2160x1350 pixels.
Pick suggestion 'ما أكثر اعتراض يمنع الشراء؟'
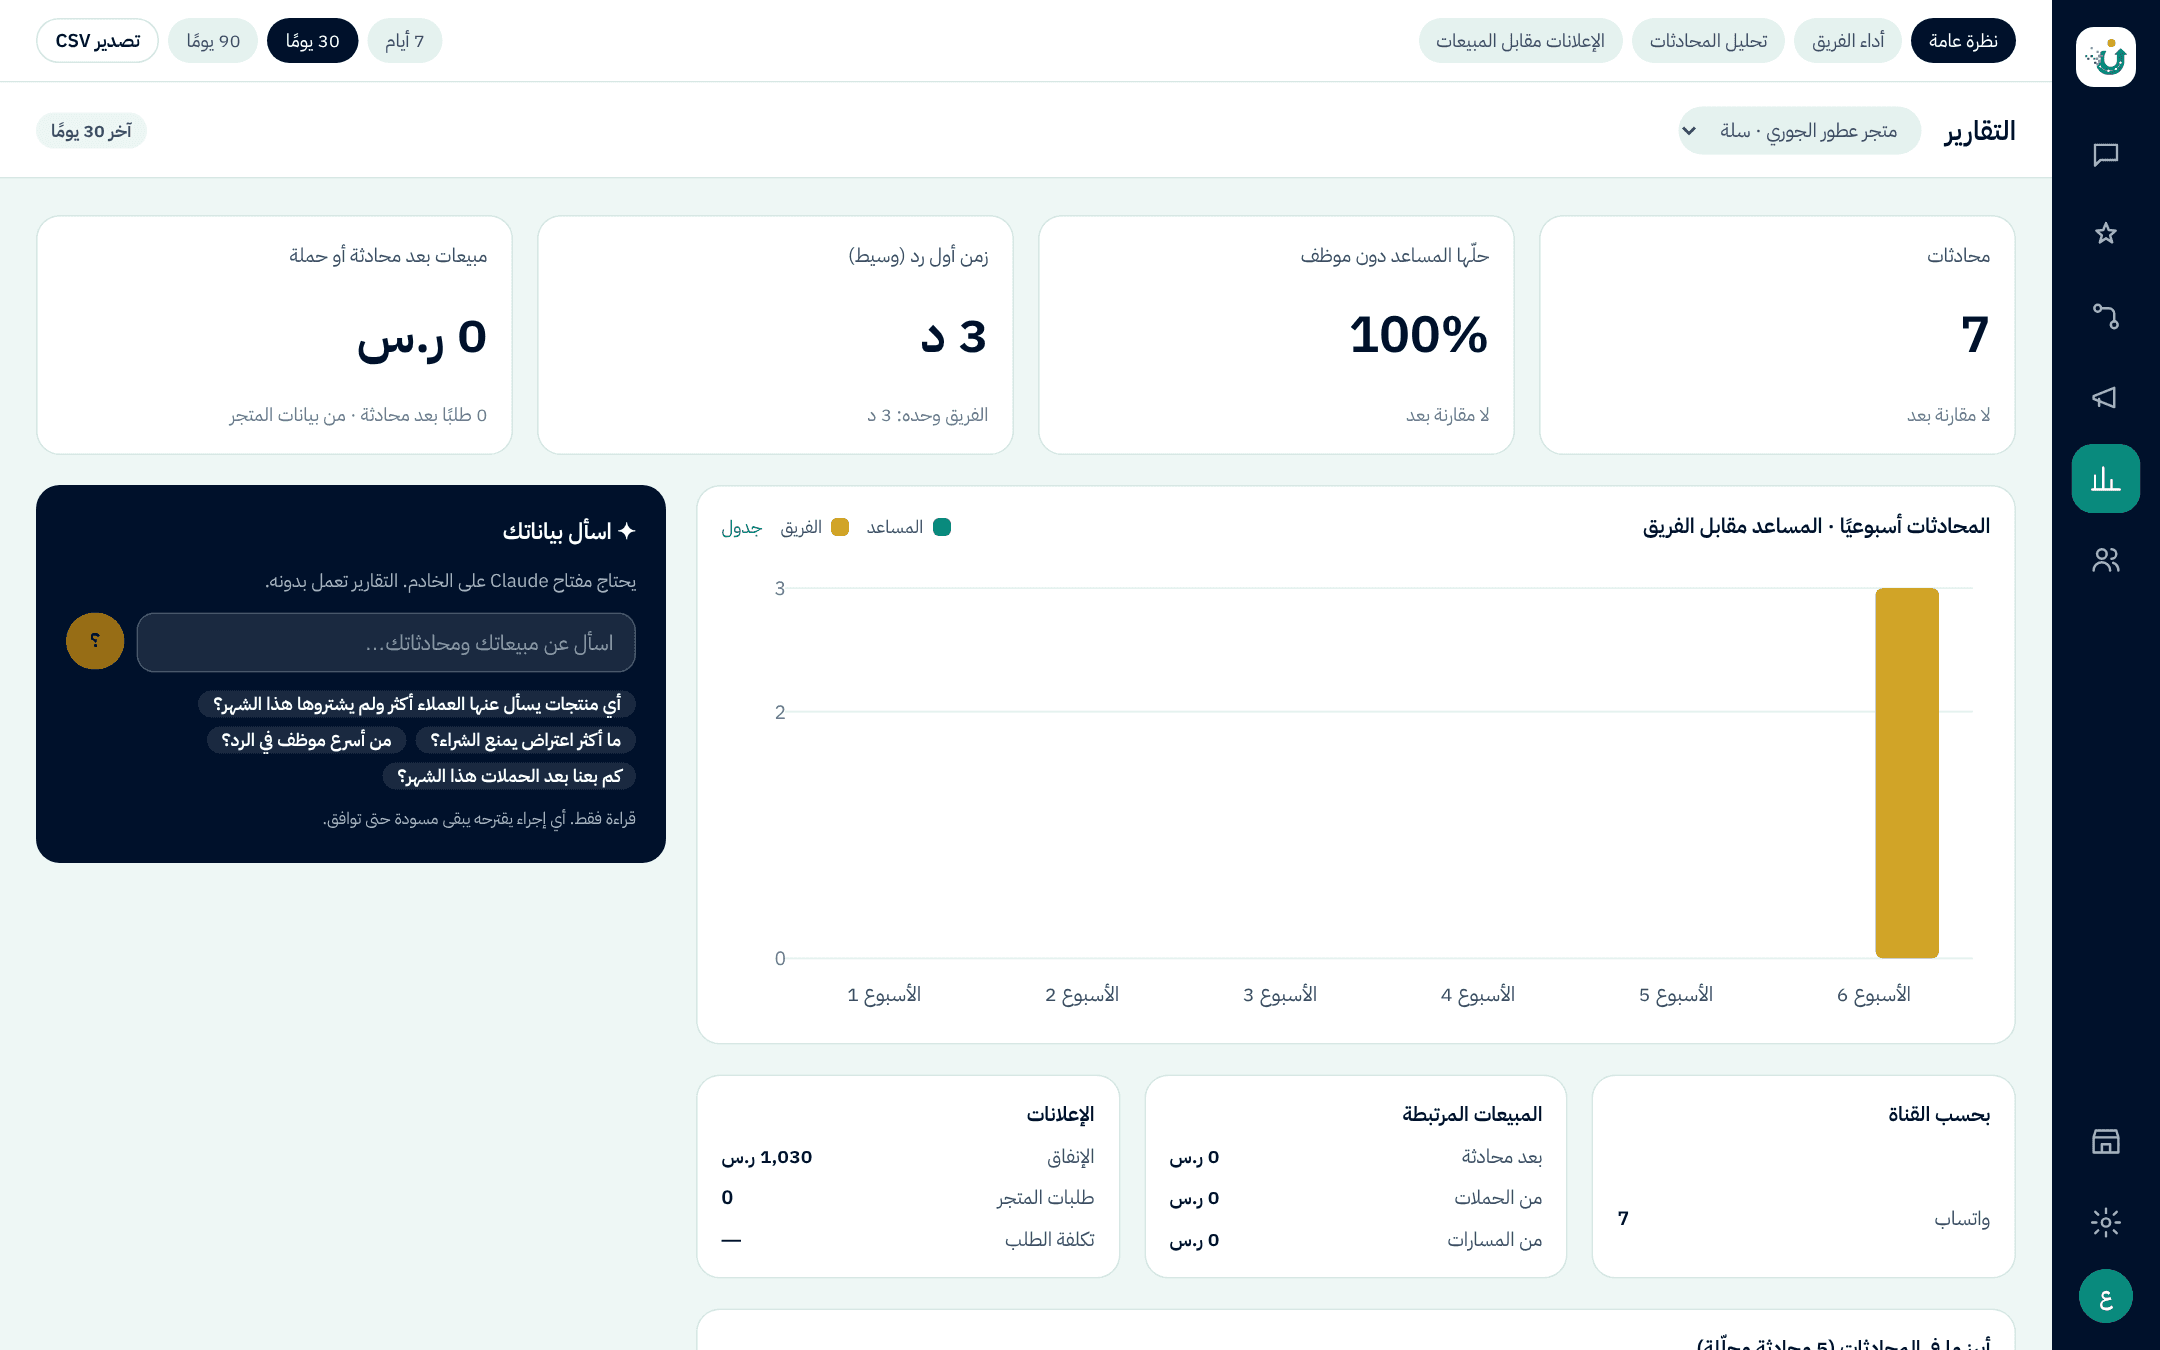pos(526,740)
